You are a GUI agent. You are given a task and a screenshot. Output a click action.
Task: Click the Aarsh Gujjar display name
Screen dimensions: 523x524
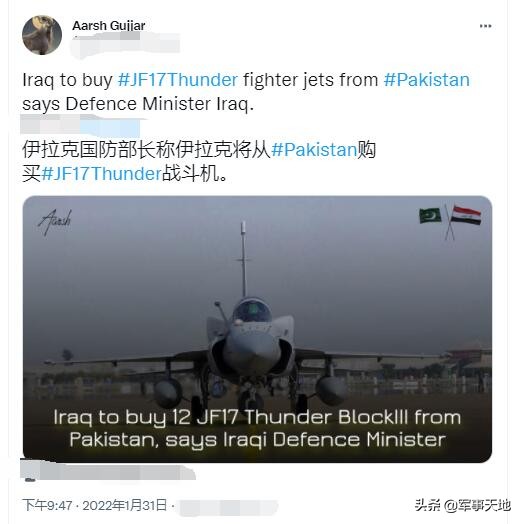click(x=109, y=26)
